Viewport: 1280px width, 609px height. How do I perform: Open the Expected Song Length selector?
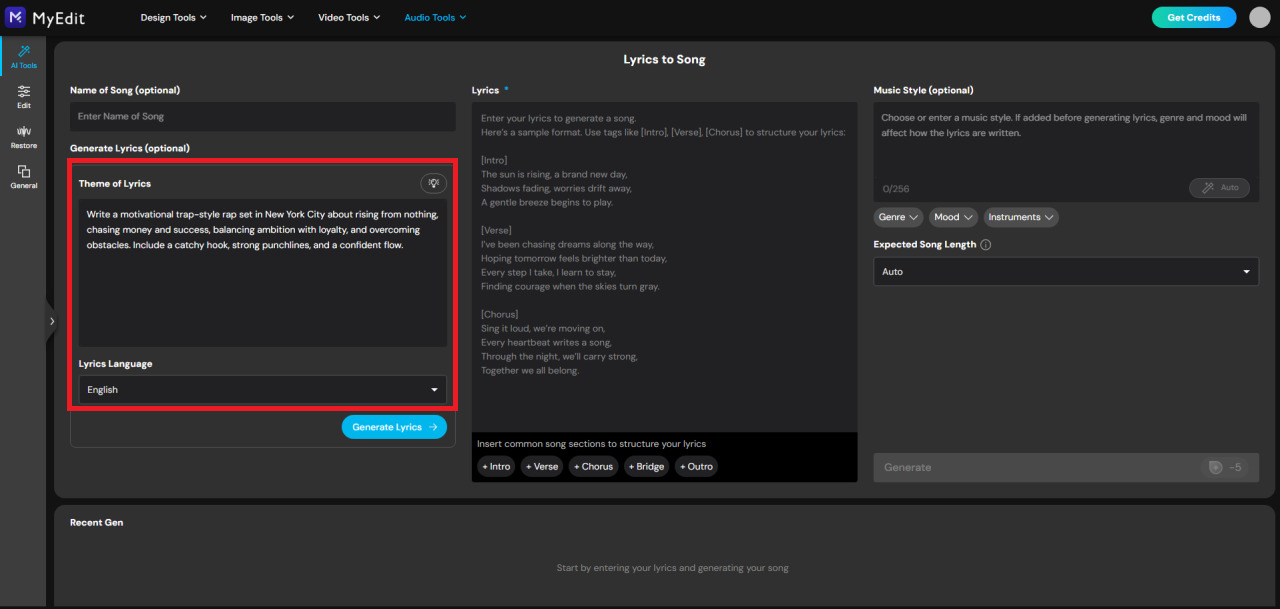(x=1065, y=271)
